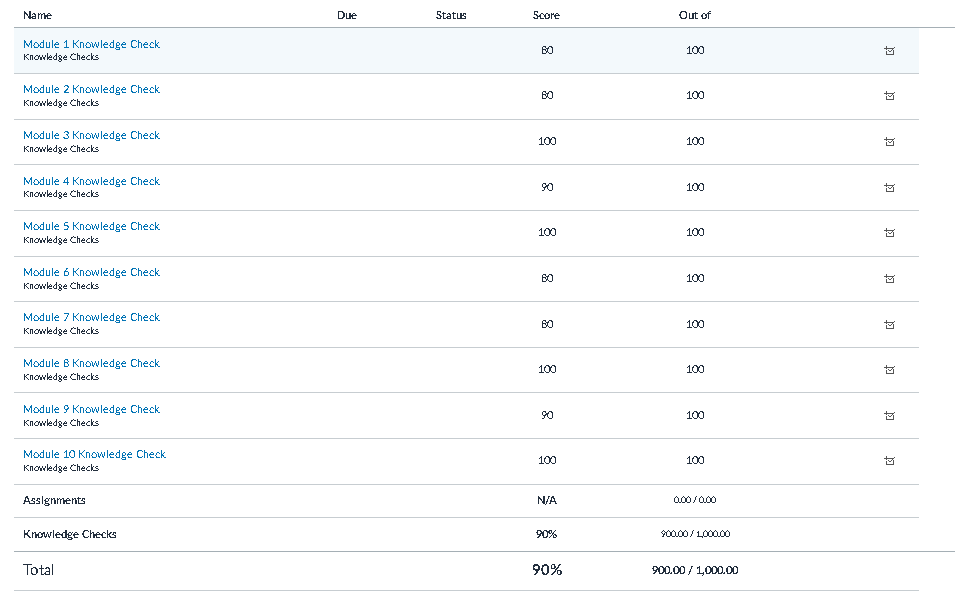This screenshot has height=592, width=956.
Task: View Module 7 Knowledge Check assignment
Action: [91, 317]
